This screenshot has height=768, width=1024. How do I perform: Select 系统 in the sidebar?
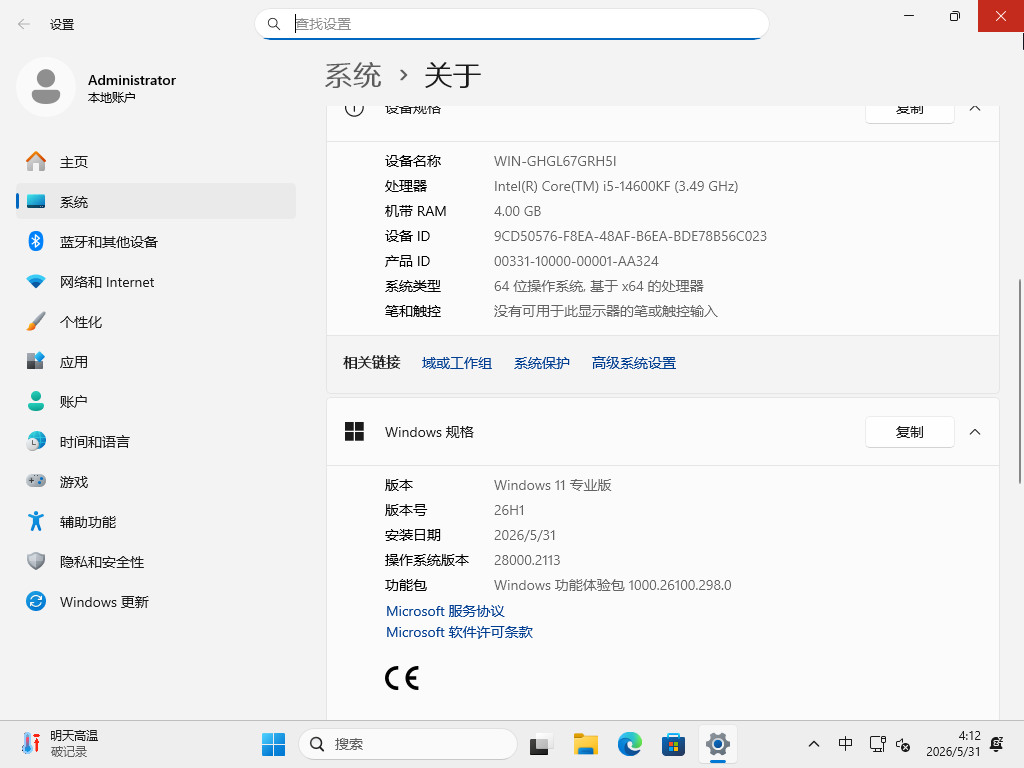tap(155, 202)
